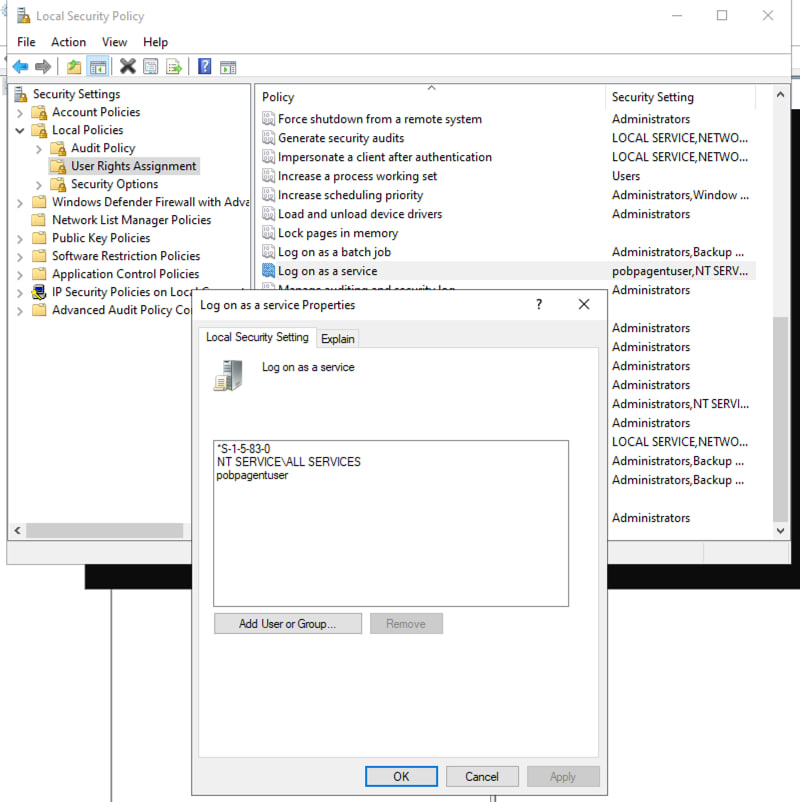The height and width of the screenshot is (802, 800).
Task: Click the tree pane scroll left arrow
Action: click(17, 530)
